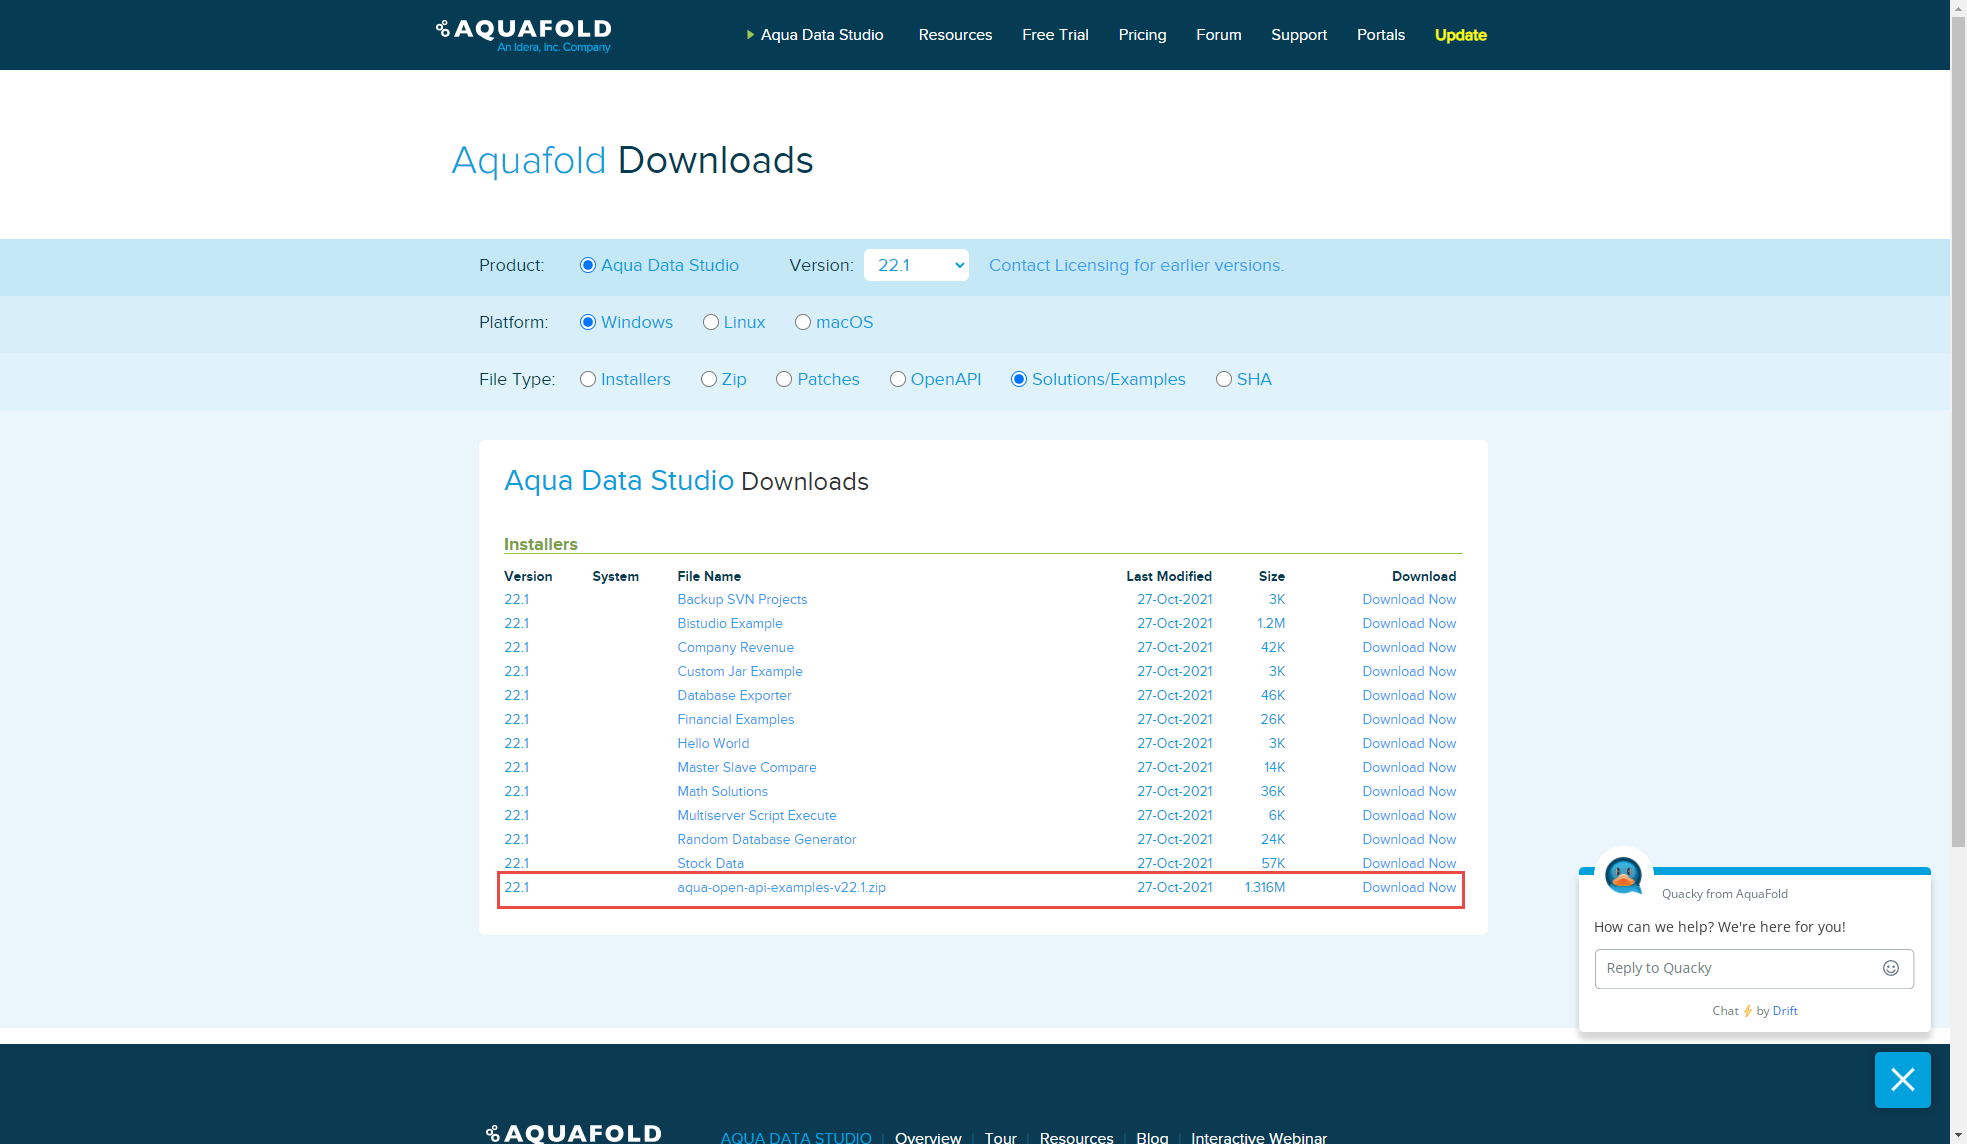Select the SHA file type radio
The width and height of the screenshot is (1967, 1144).
pyautogui.click(x=1224, y=379)
